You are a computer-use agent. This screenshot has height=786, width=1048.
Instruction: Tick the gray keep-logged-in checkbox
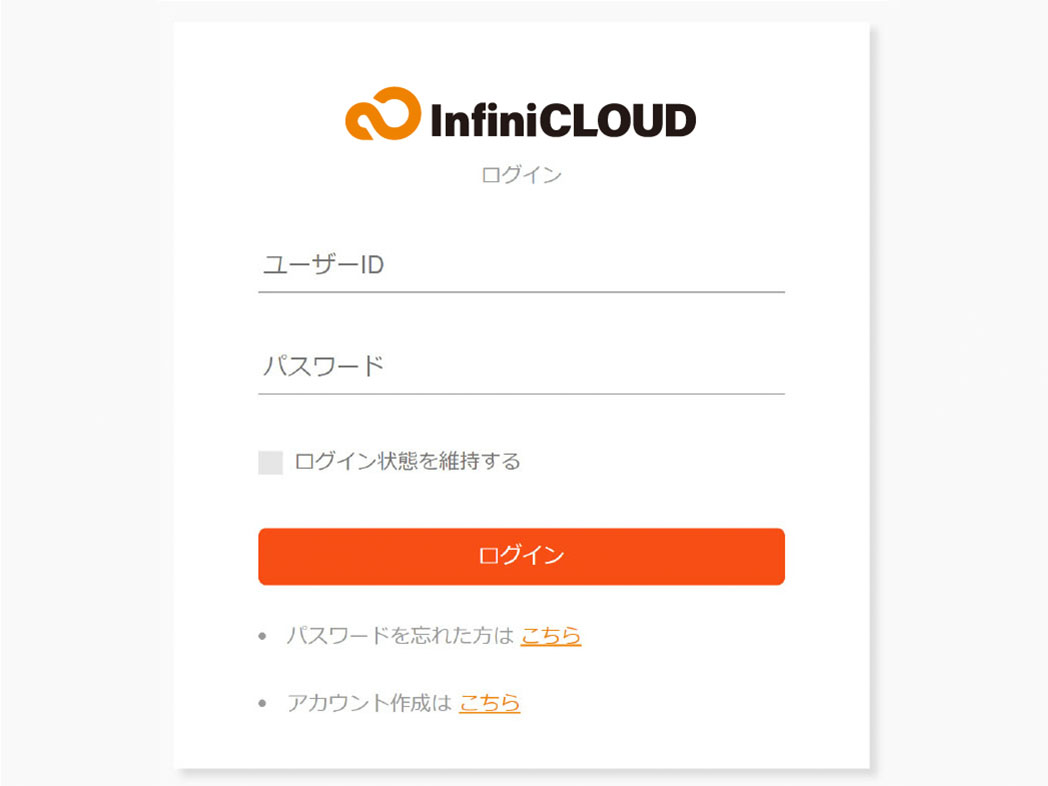click(271, 463)
